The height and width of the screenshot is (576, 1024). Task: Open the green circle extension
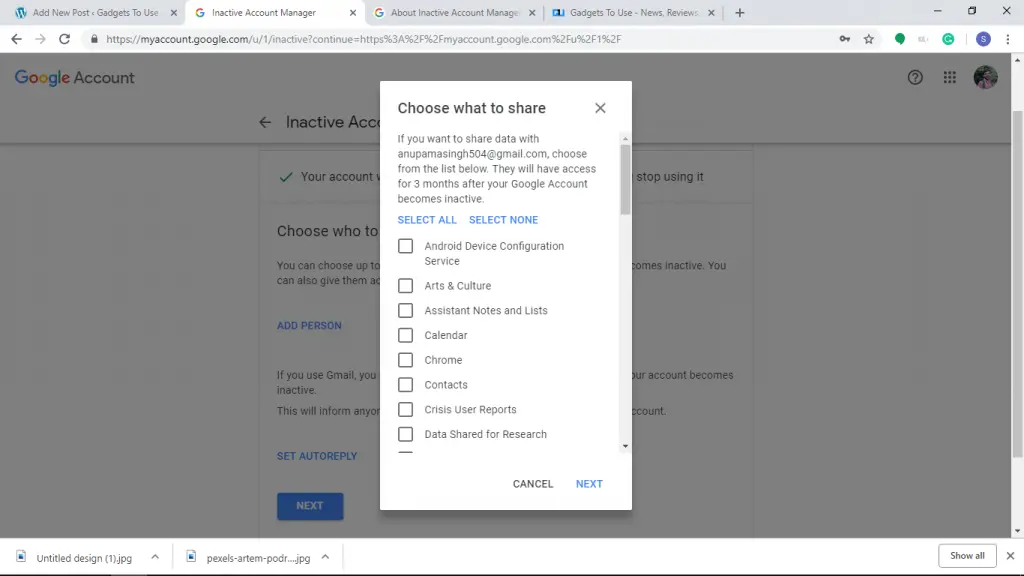point(900,39)
